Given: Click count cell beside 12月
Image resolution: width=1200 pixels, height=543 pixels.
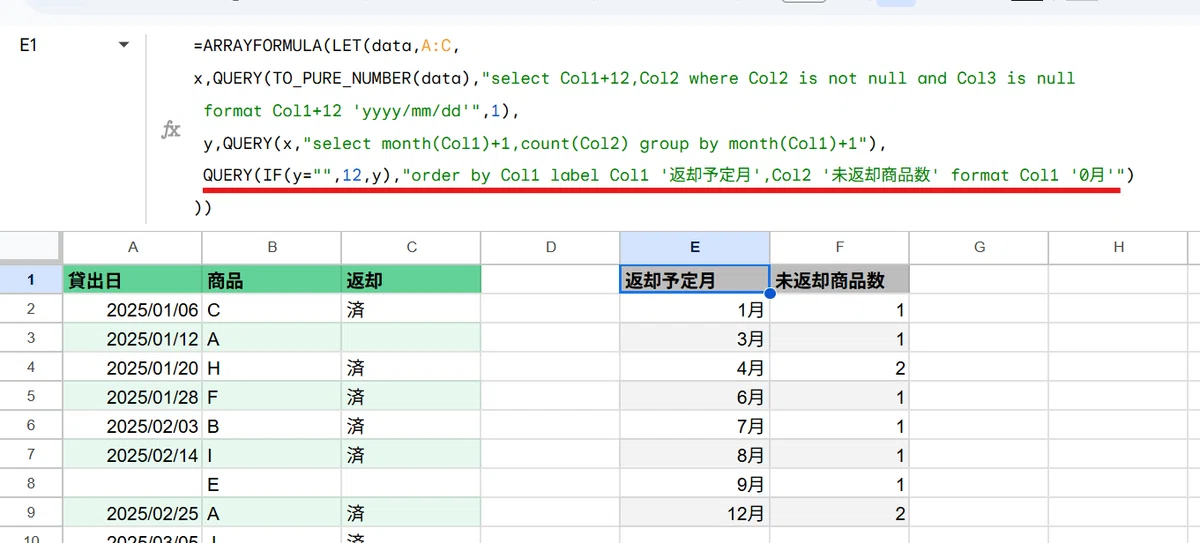Looking at the screenshot, I should point(839,513).
